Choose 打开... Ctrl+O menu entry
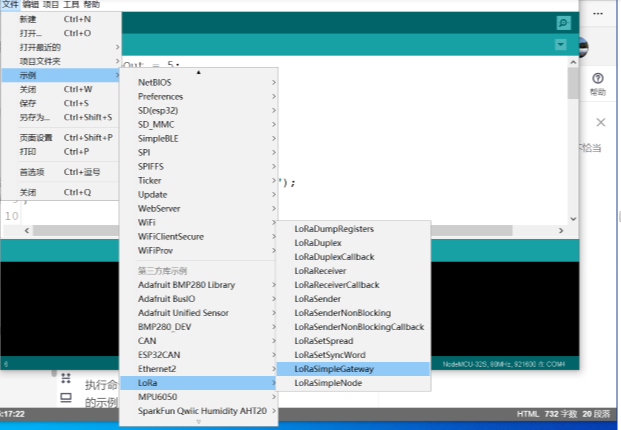The height and width of the screenshot is (430, 621). pos(61,33)
